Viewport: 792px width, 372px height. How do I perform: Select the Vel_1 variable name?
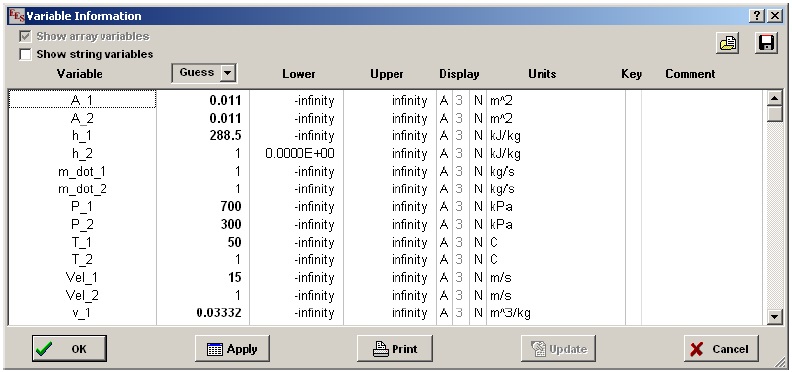click(x=82, y=277)
